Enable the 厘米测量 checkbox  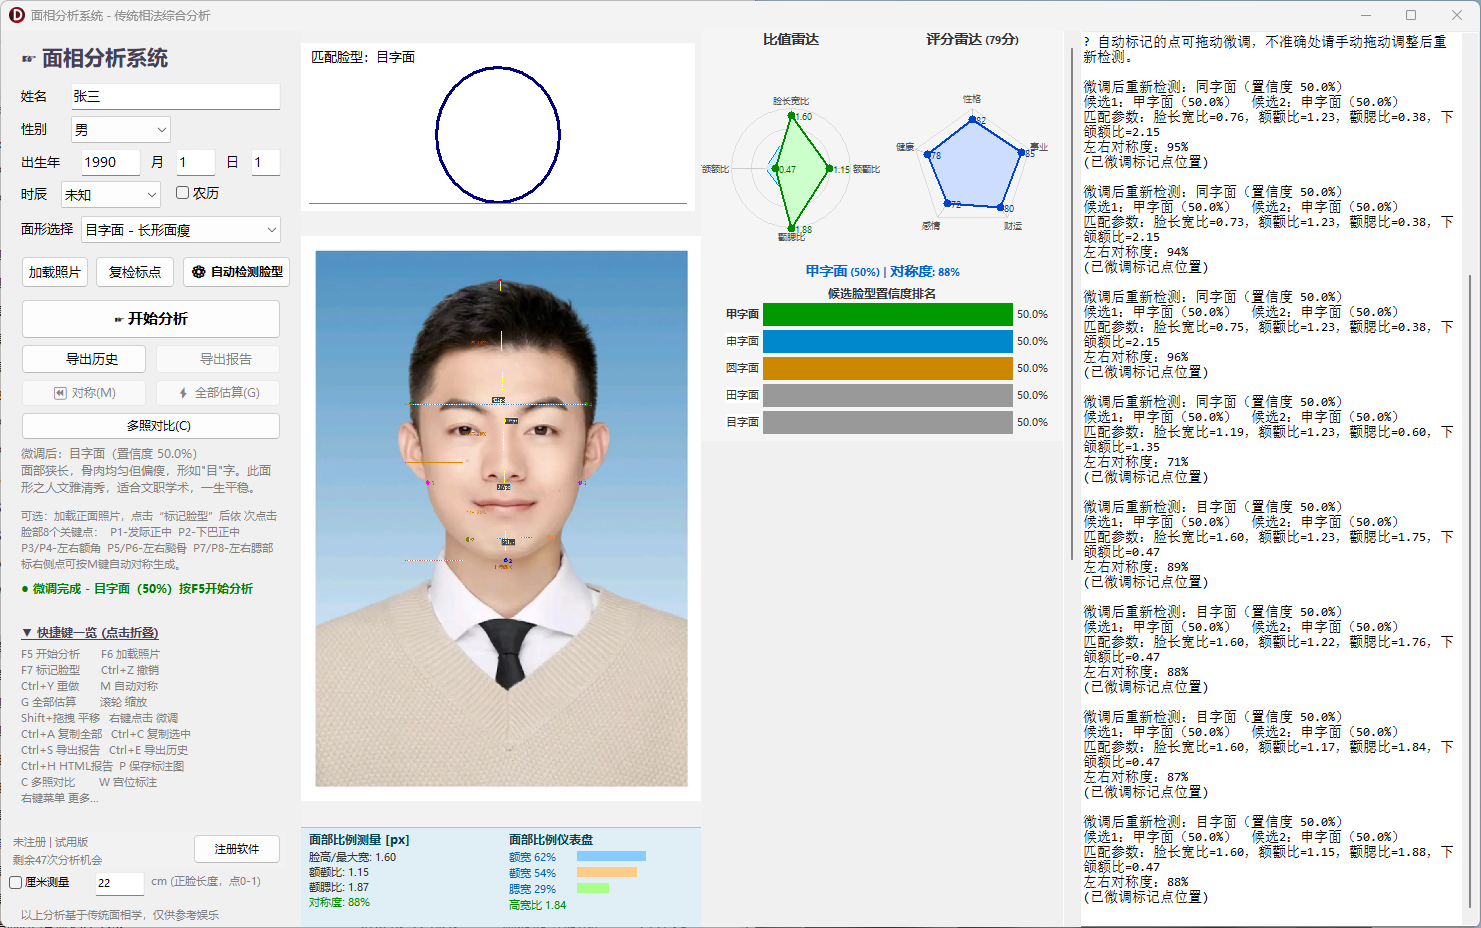(x=15, y=882)
